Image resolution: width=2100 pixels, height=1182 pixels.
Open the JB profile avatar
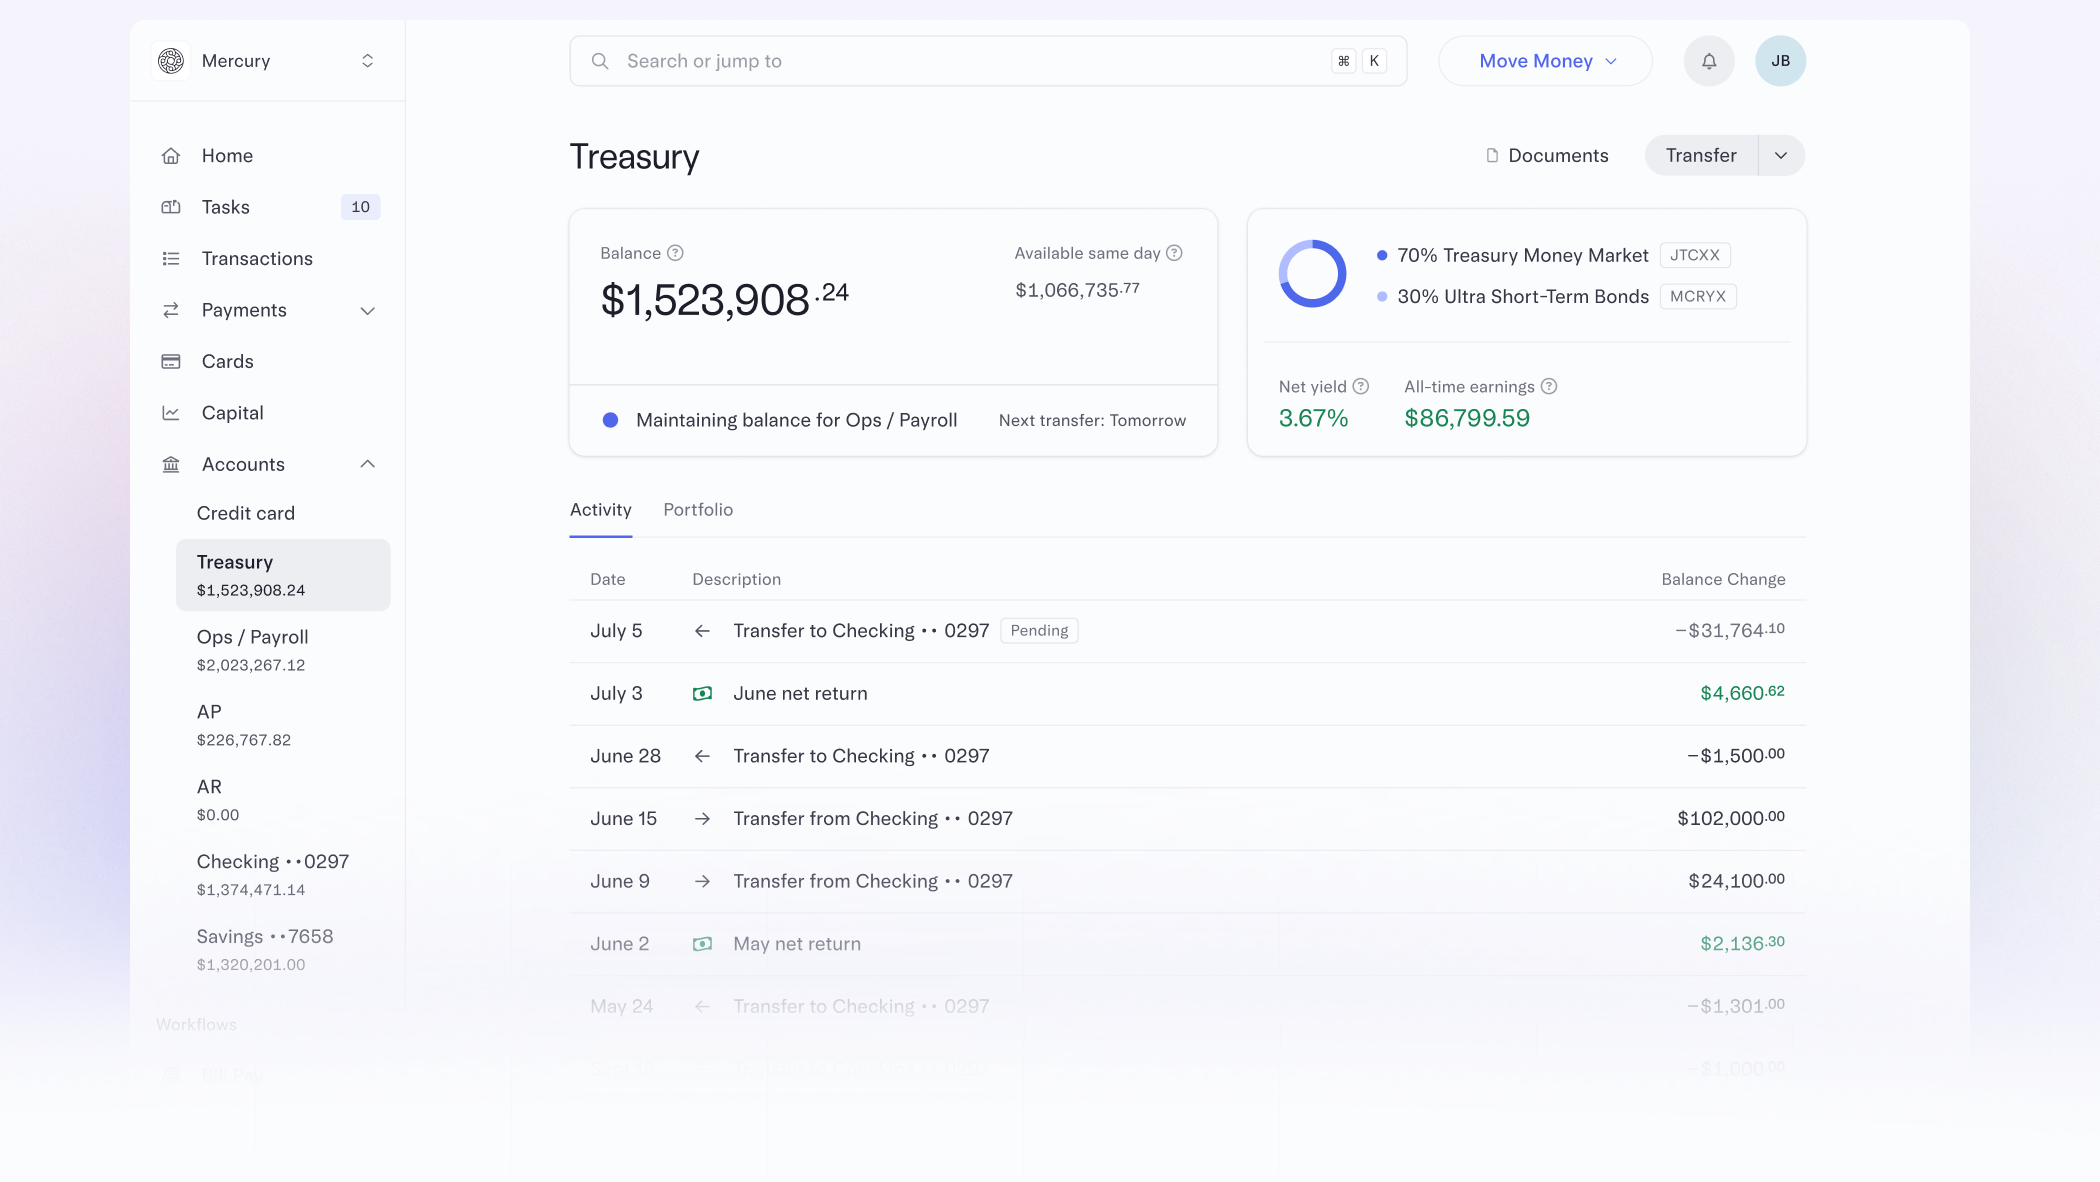1780,61
